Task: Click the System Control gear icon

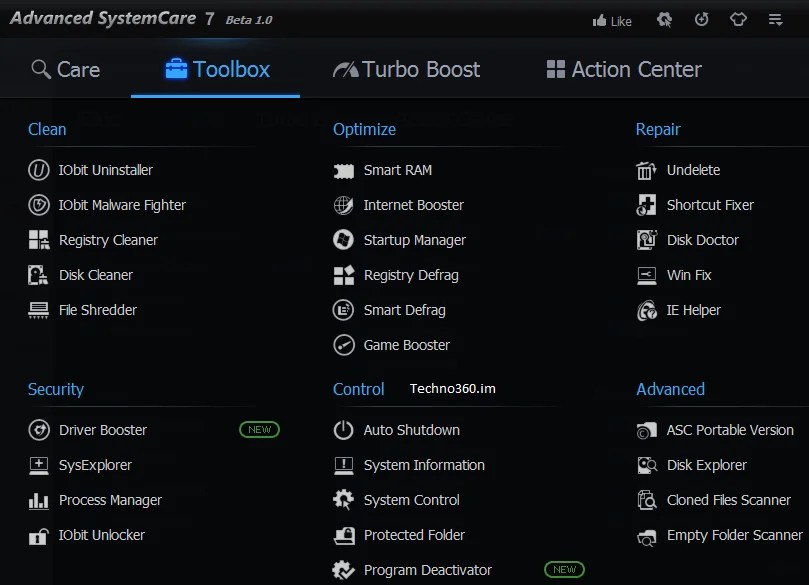Action: 344,500
